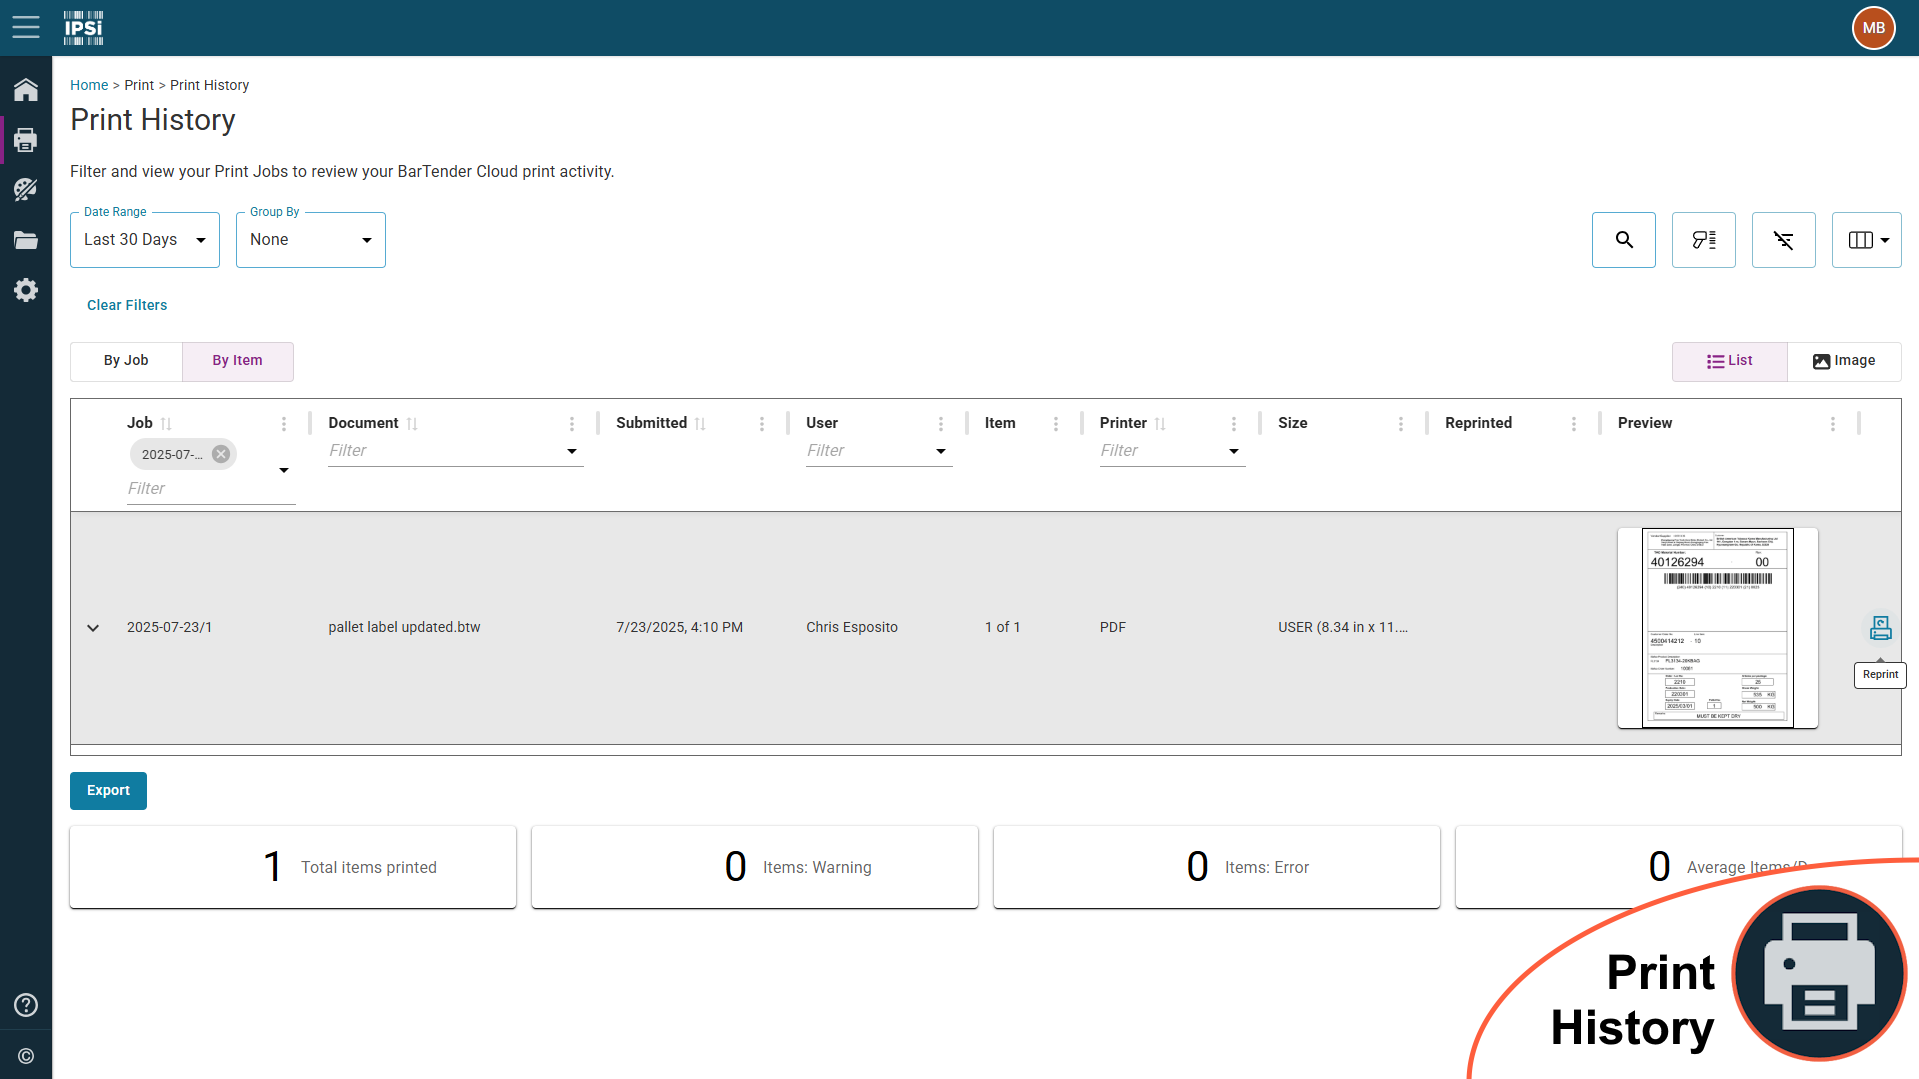The height and width of the screenshot is (1079, 1919).
Task: Sort by the Printer column
Action: click(x=1160, y=424)
